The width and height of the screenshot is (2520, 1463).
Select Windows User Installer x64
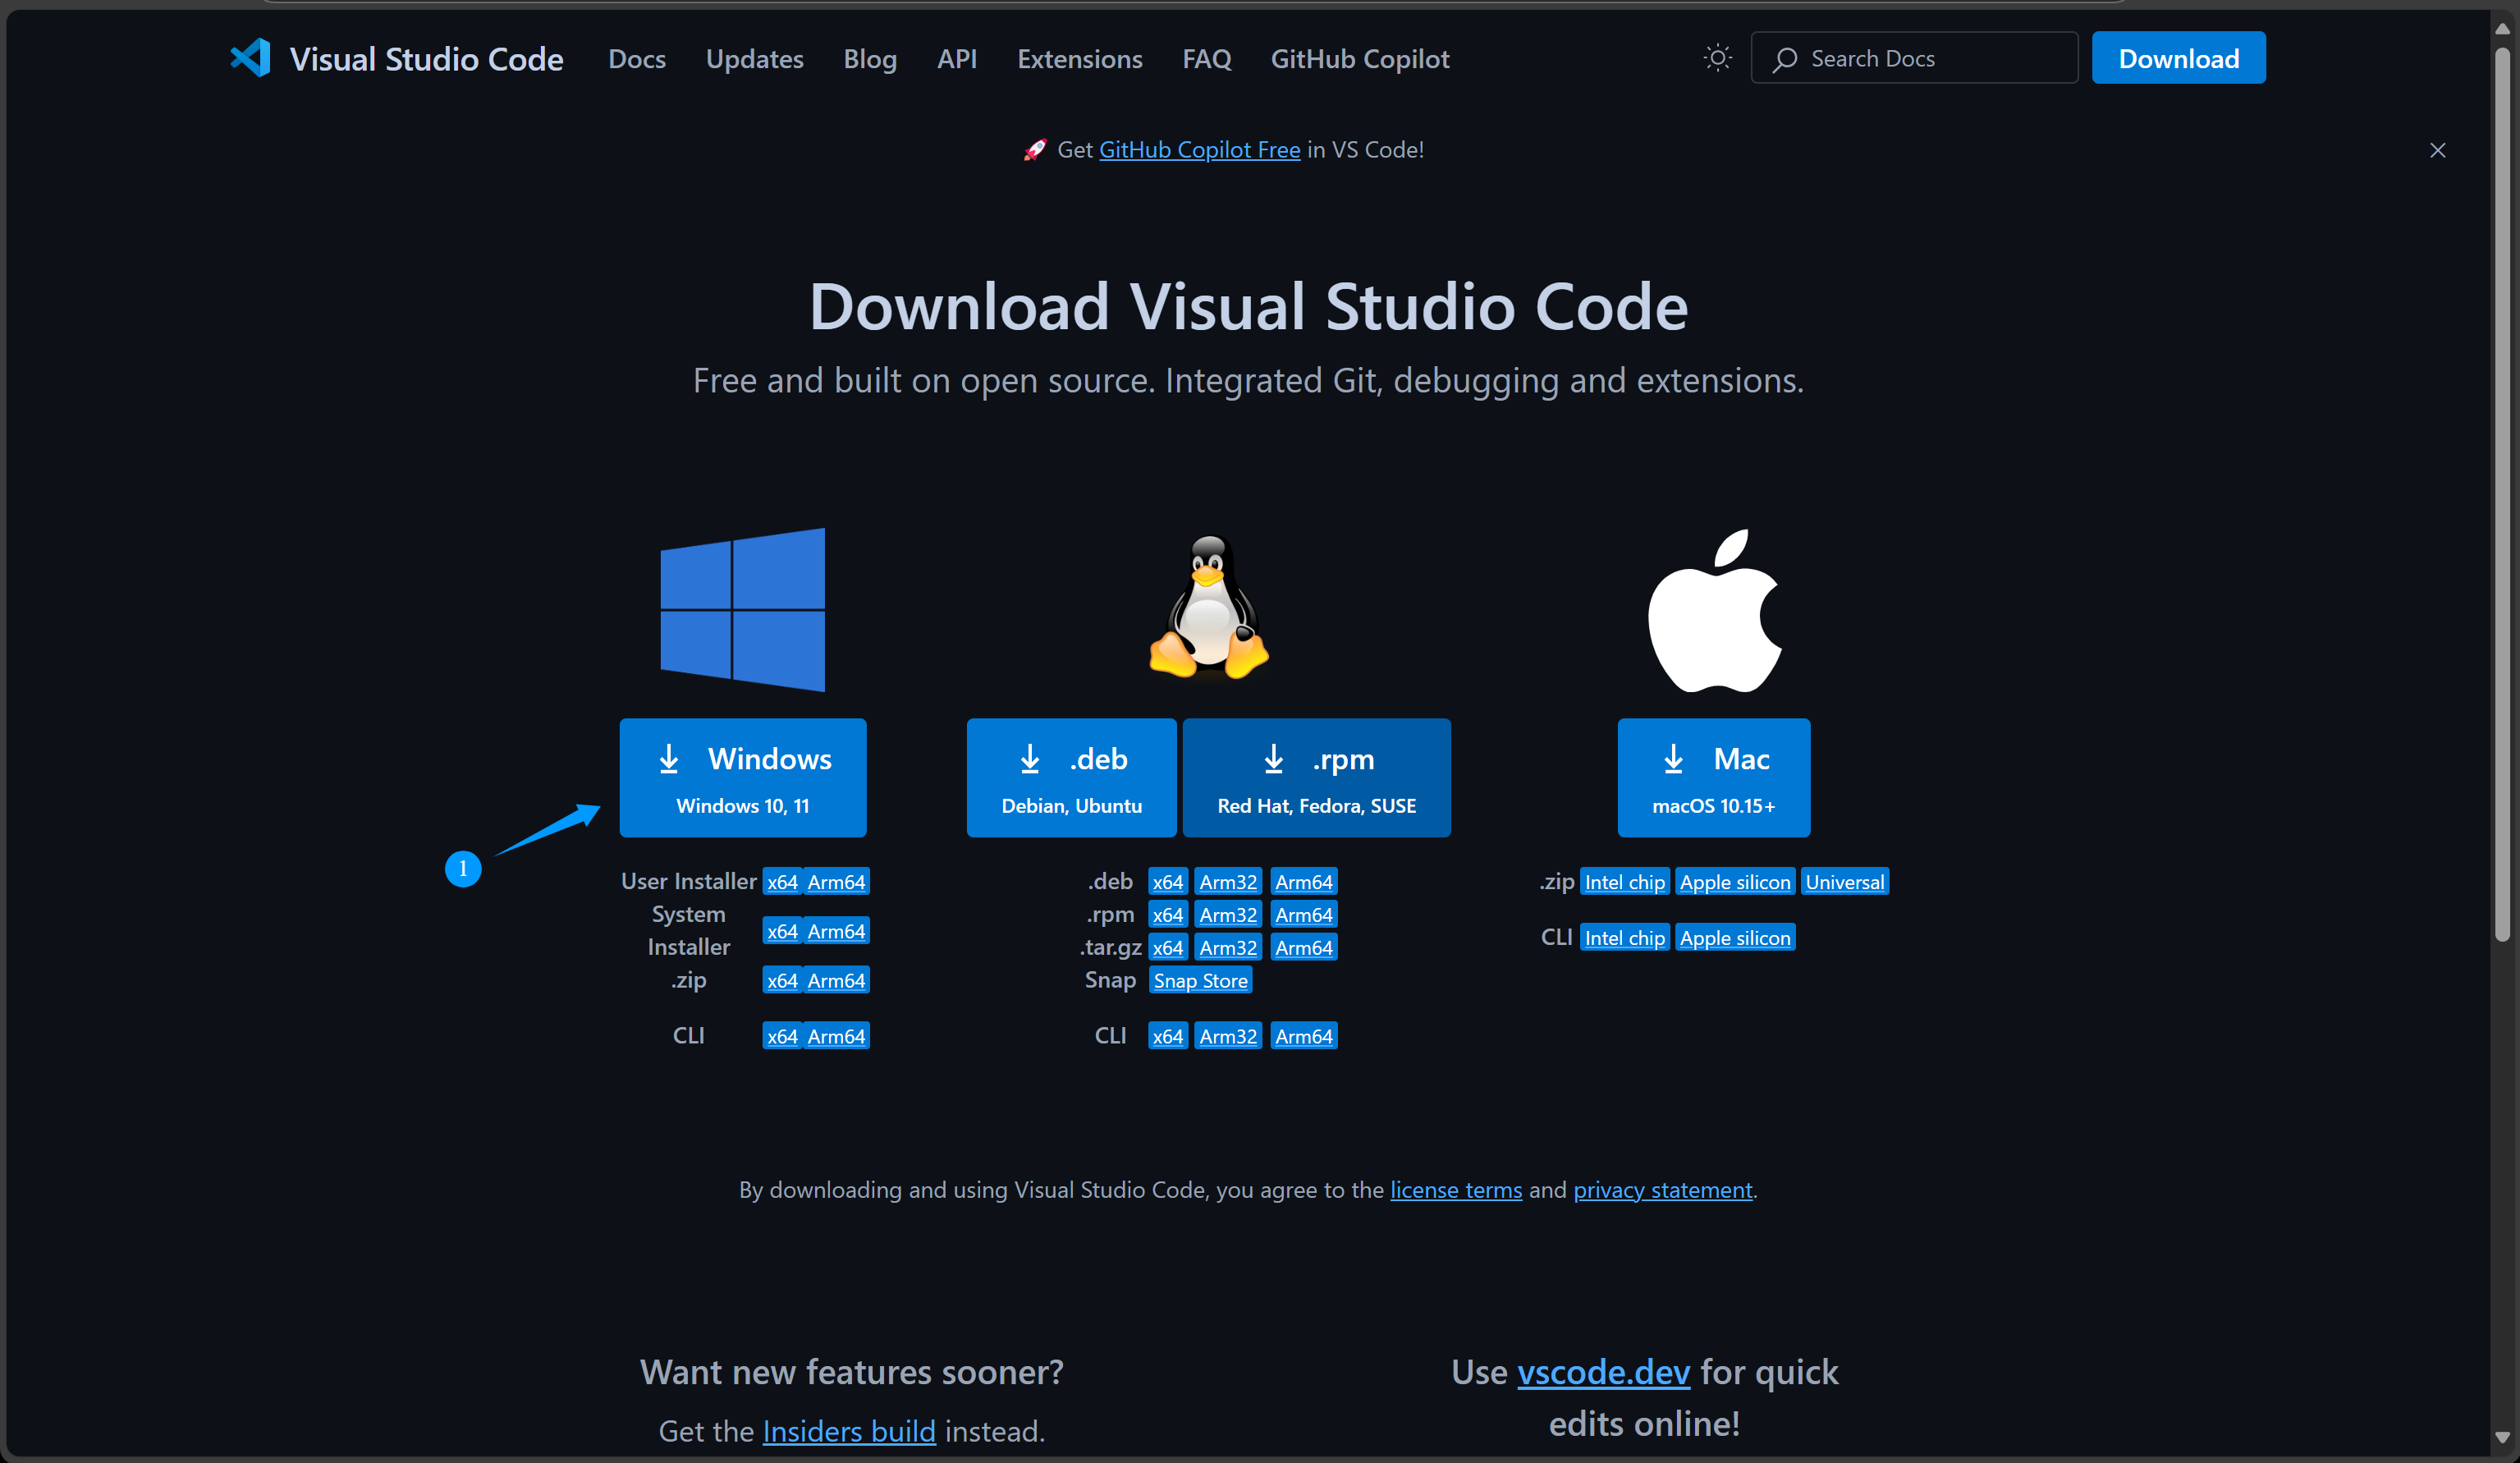[x=782, y=882]
